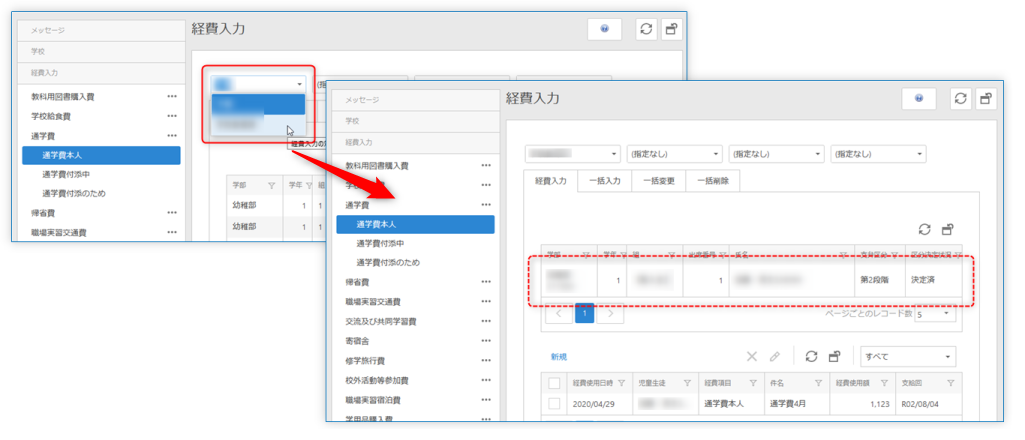
Task: Select 教科用図書購入費 in back window sidebar
Action: [x=63, y=97]
